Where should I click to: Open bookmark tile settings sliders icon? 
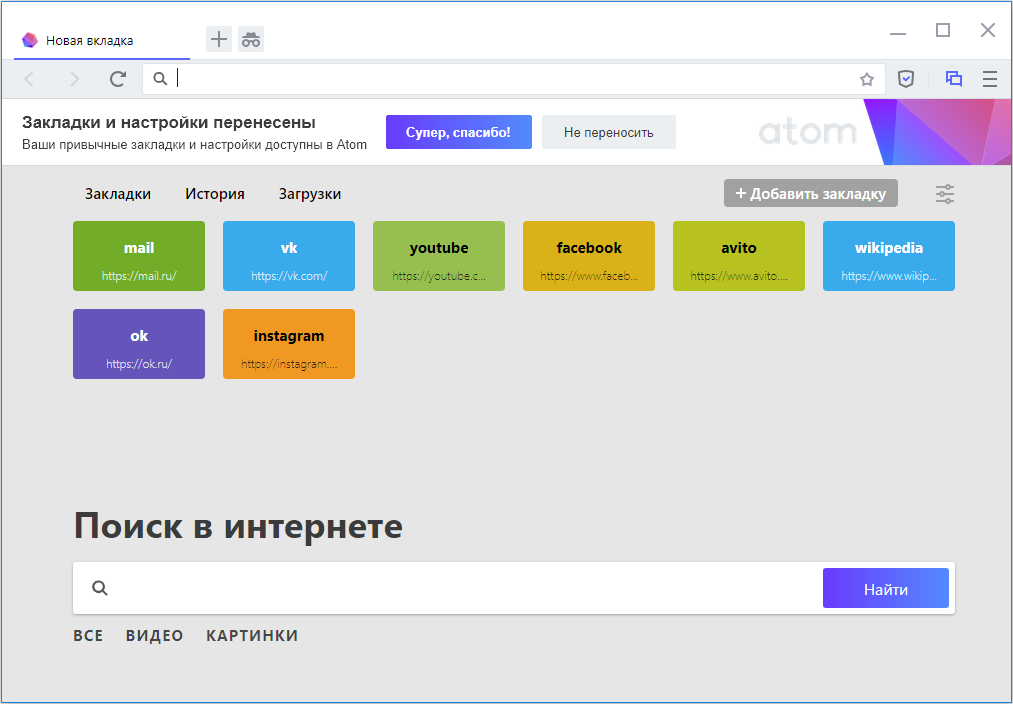(x=945, y=194)
